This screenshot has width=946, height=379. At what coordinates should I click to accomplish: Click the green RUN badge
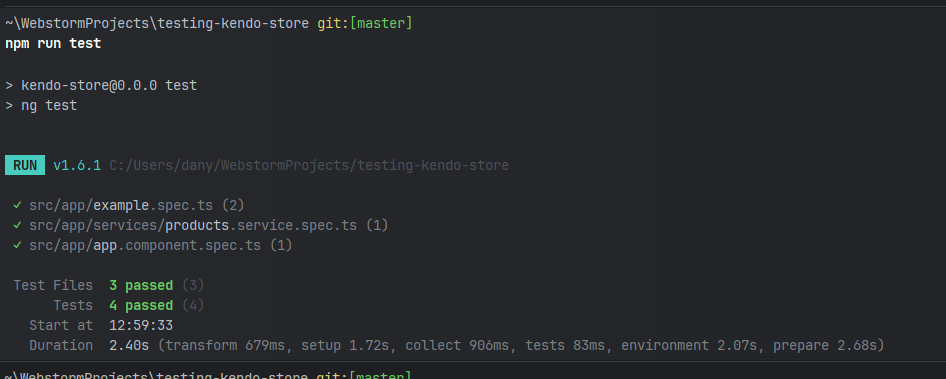(25, 165)
